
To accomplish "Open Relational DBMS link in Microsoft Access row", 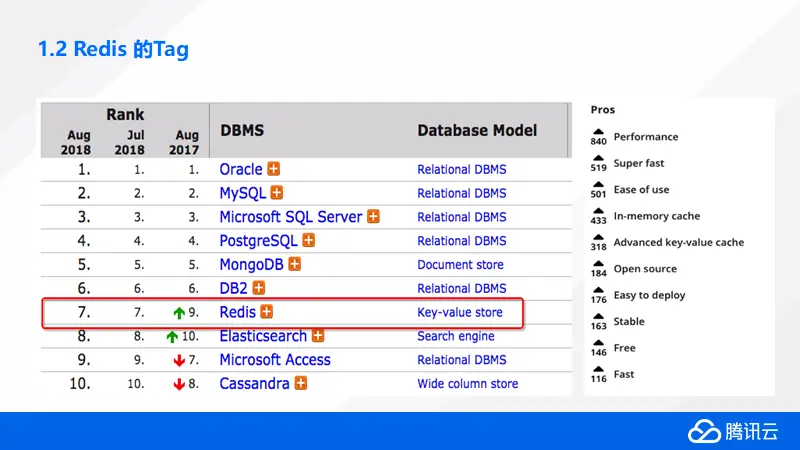I will [462, 360].
